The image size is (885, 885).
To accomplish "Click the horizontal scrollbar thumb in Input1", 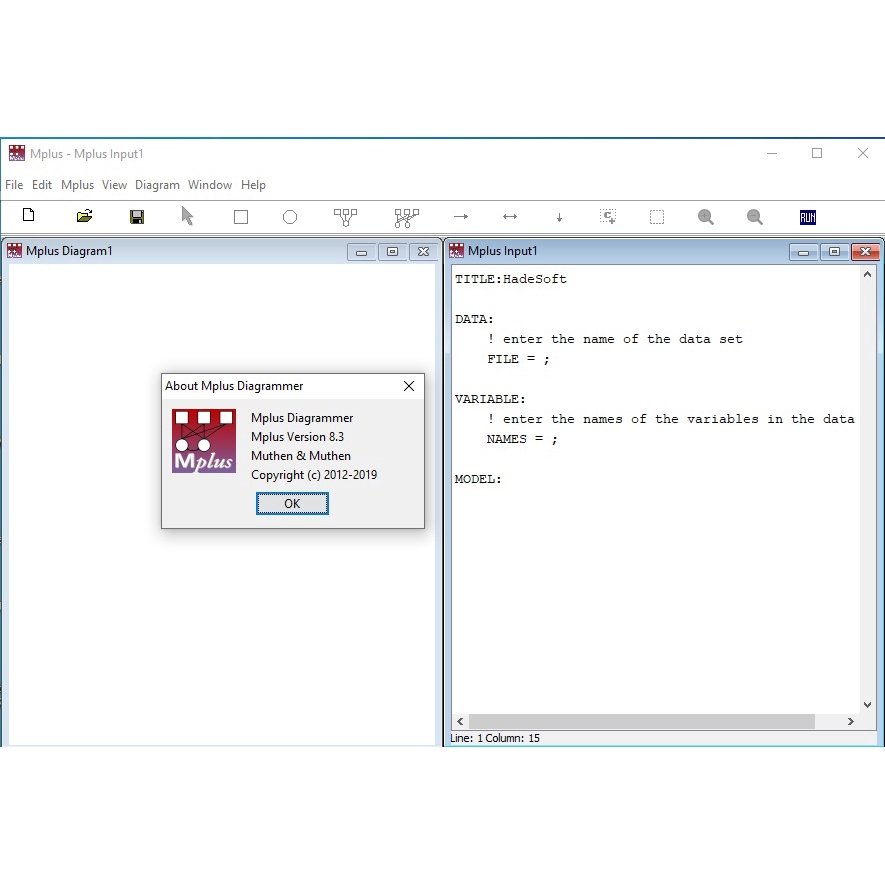I will [642, 721].
